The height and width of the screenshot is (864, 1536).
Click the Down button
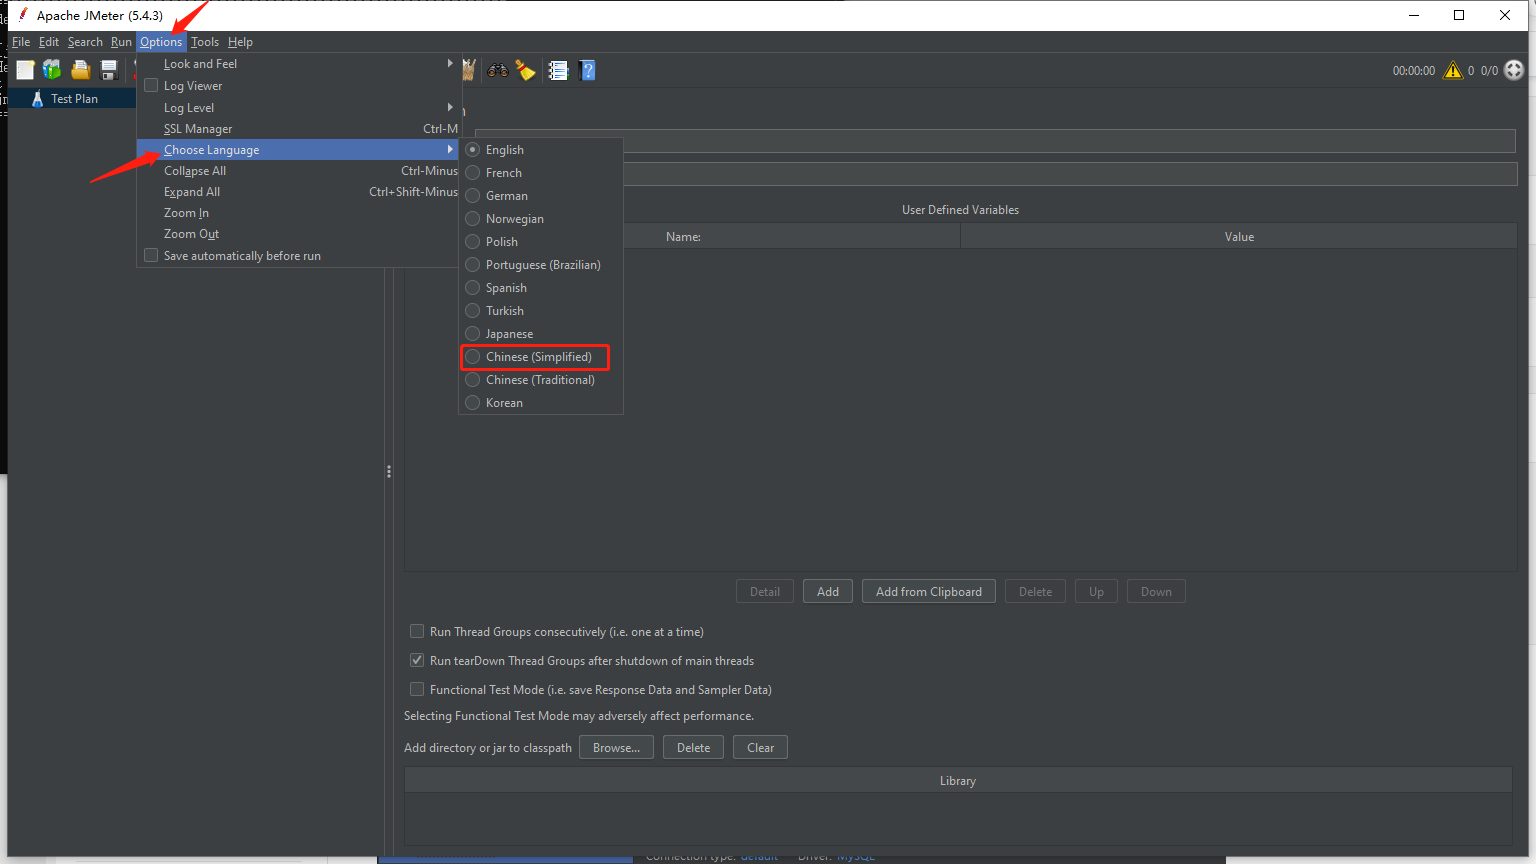click(1156, 592)
